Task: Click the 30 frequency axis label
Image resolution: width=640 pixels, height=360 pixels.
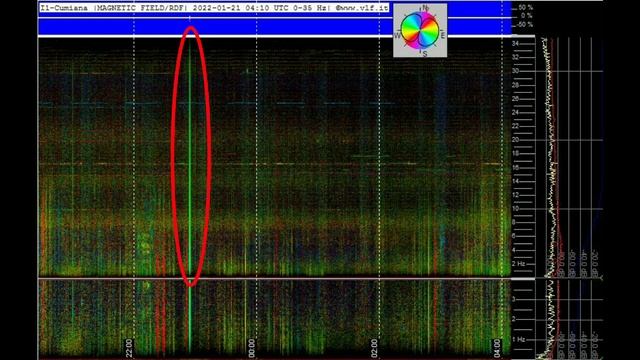Action: 516,71
